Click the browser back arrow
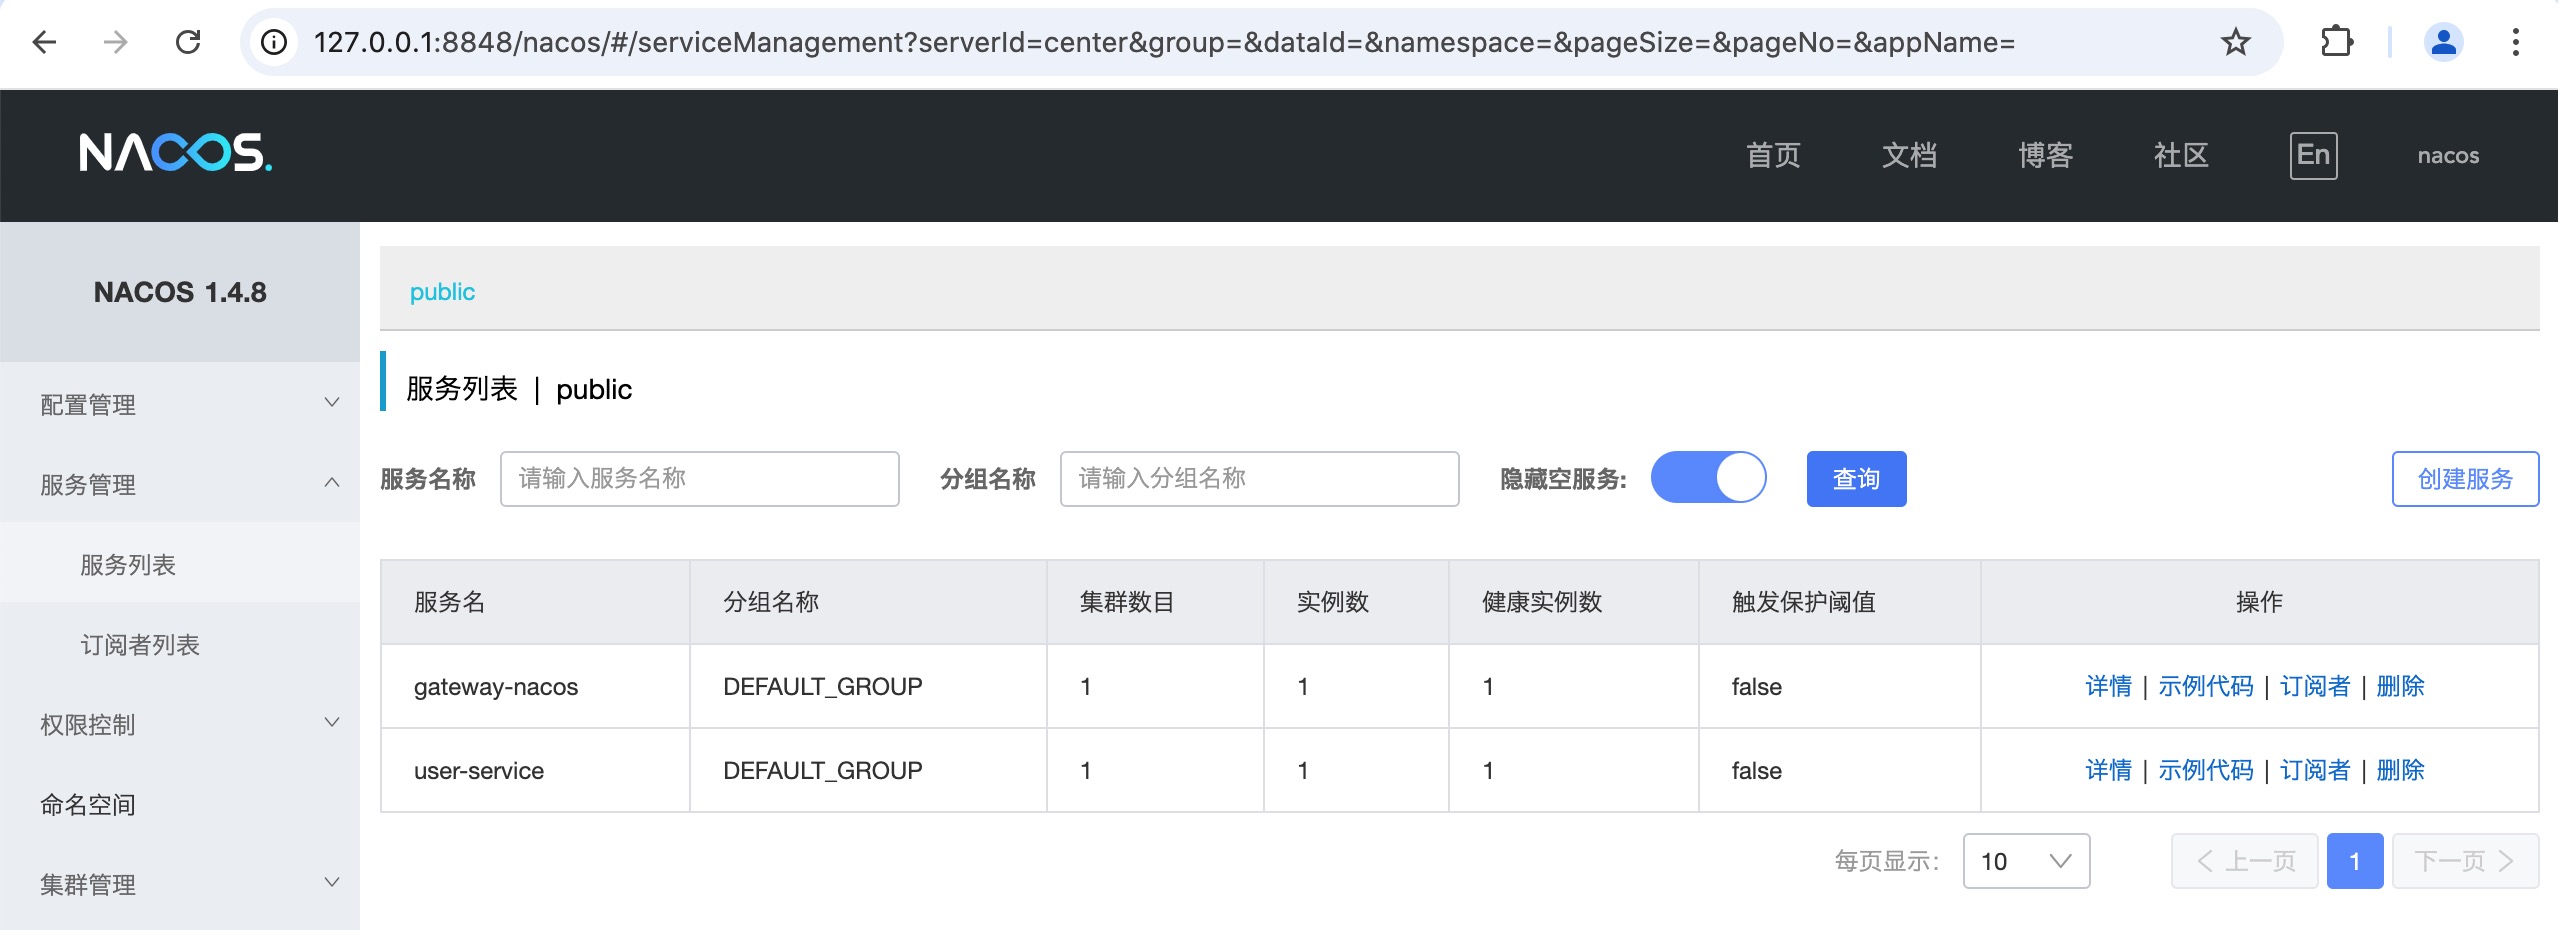The image size is (2559, 930). (x=44, y=42)
